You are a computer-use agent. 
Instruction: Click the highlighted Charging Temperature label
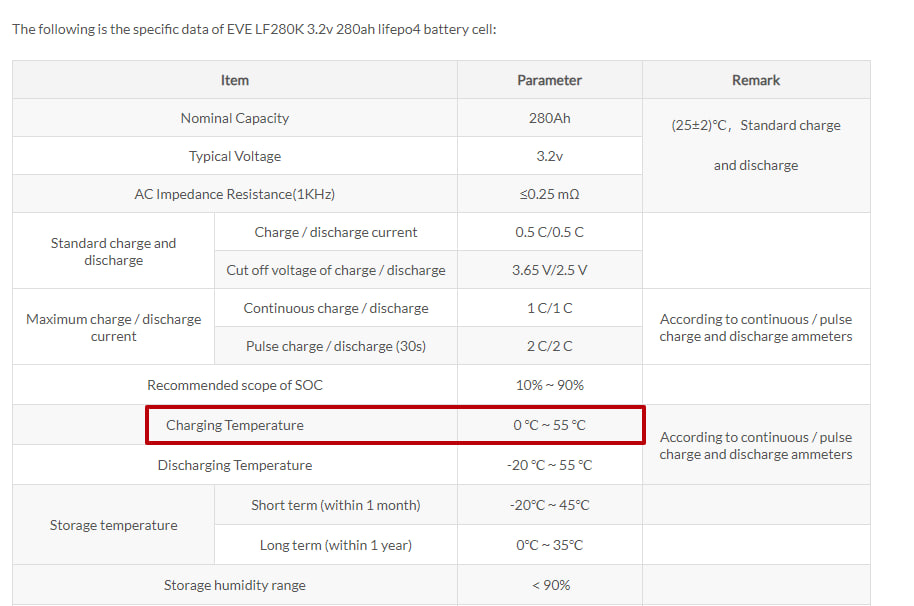(x=234, y=425)
